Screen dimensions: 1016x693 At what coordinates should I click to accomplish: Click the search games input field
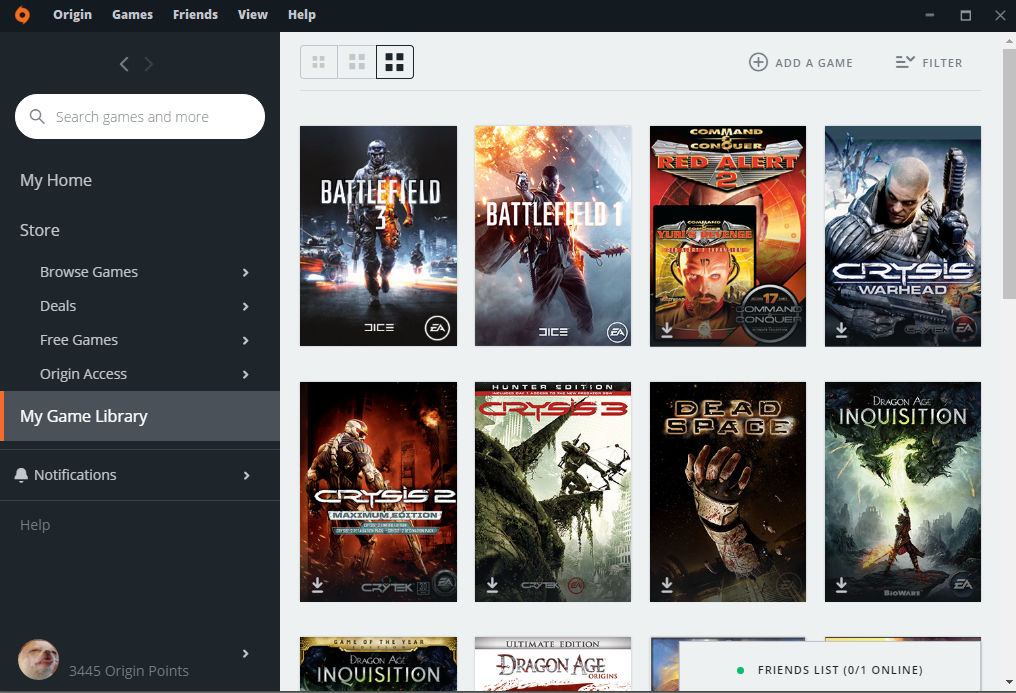(x=140, y=117)
